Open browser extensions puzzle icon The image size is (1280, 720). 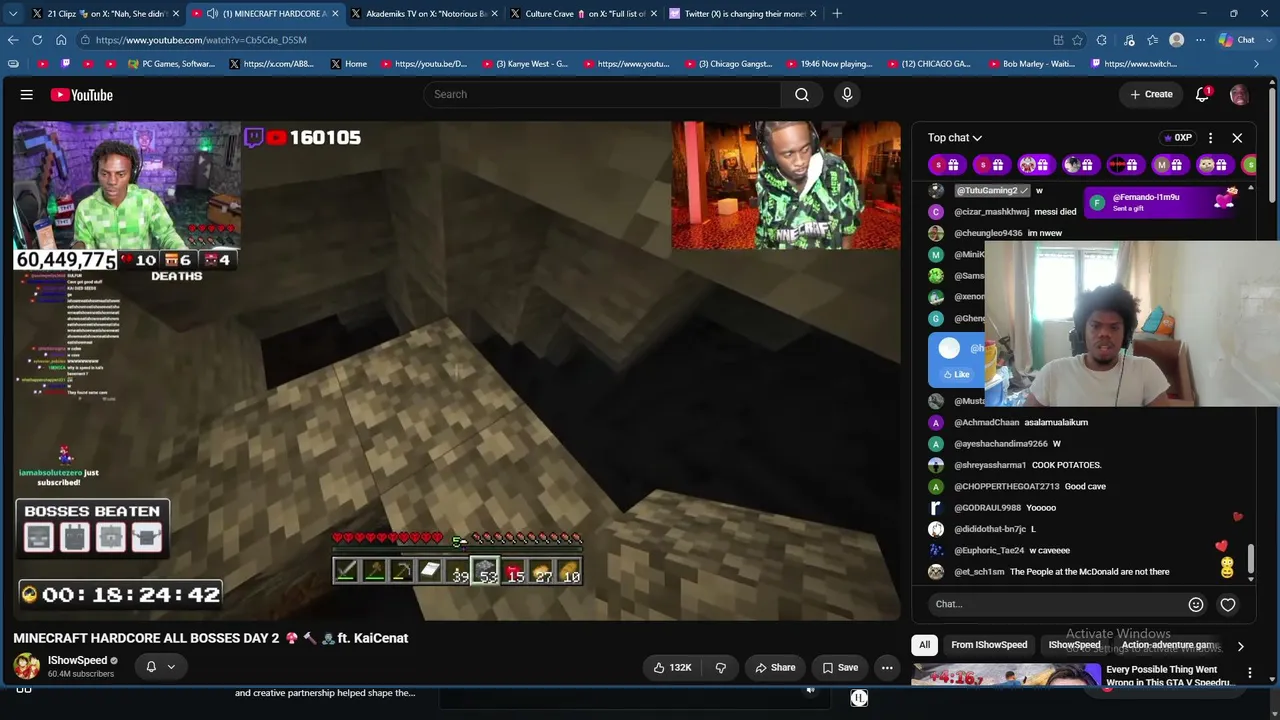tap(1102, 40)
